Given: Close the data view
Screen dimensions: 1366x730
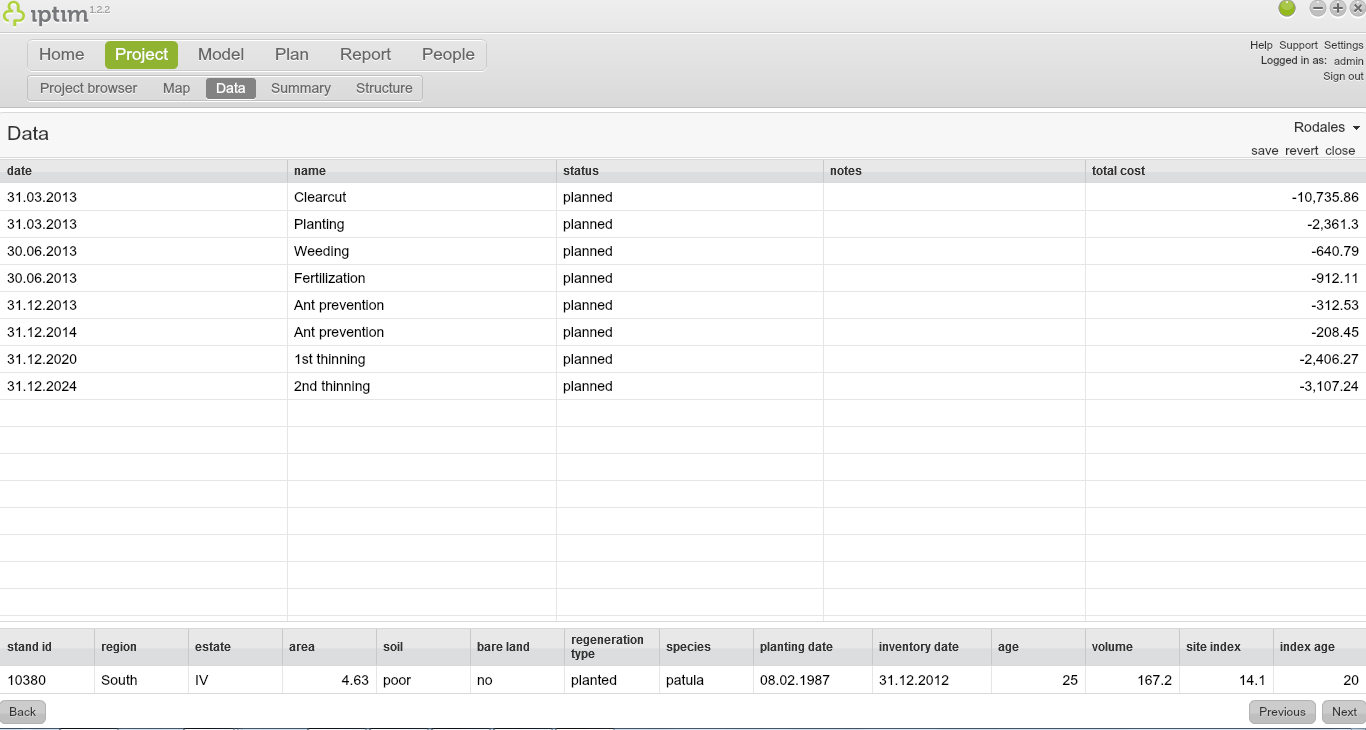Looking at the screenshot, I should pos(1340,150).
